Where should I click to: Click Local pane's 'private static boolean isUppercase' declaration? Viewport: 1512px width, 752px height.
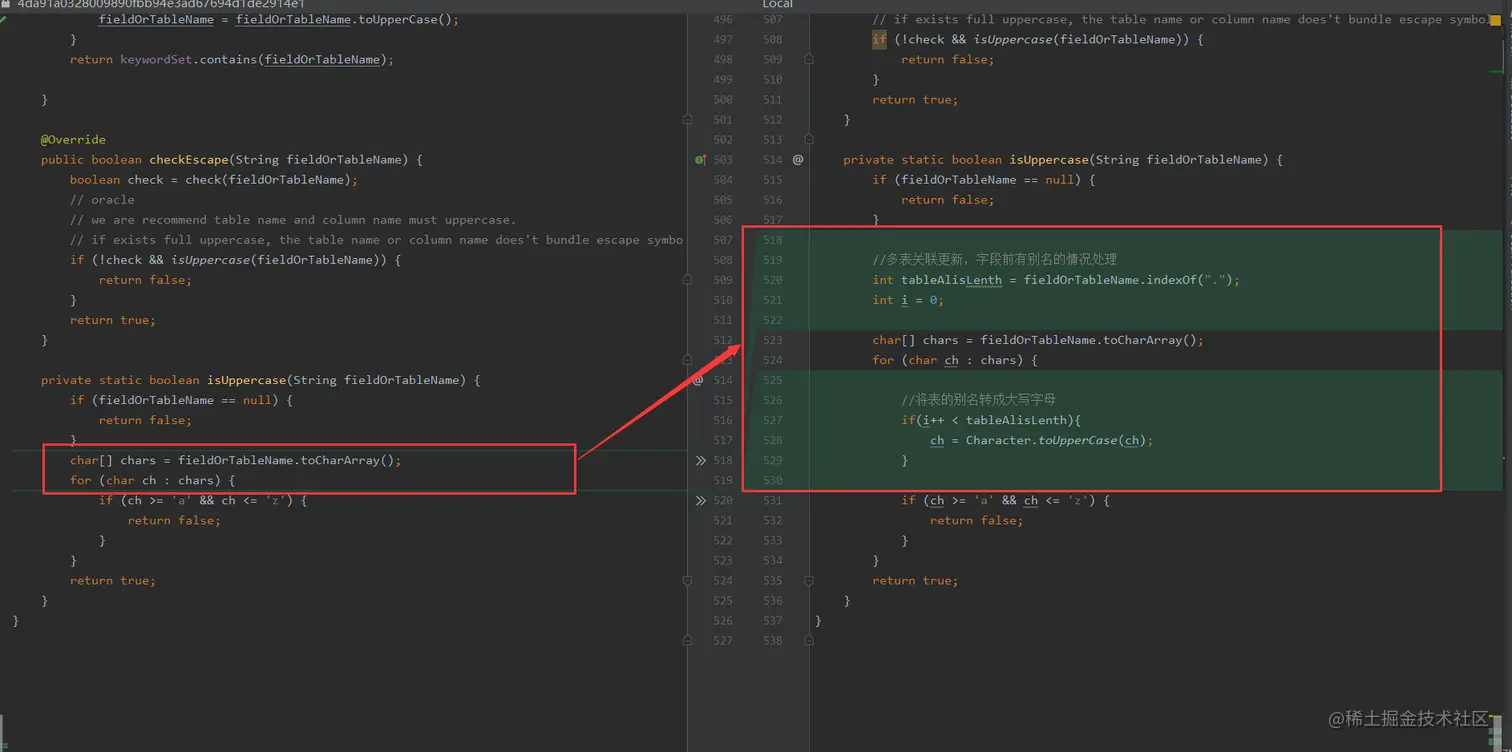tap(1063, 160)
